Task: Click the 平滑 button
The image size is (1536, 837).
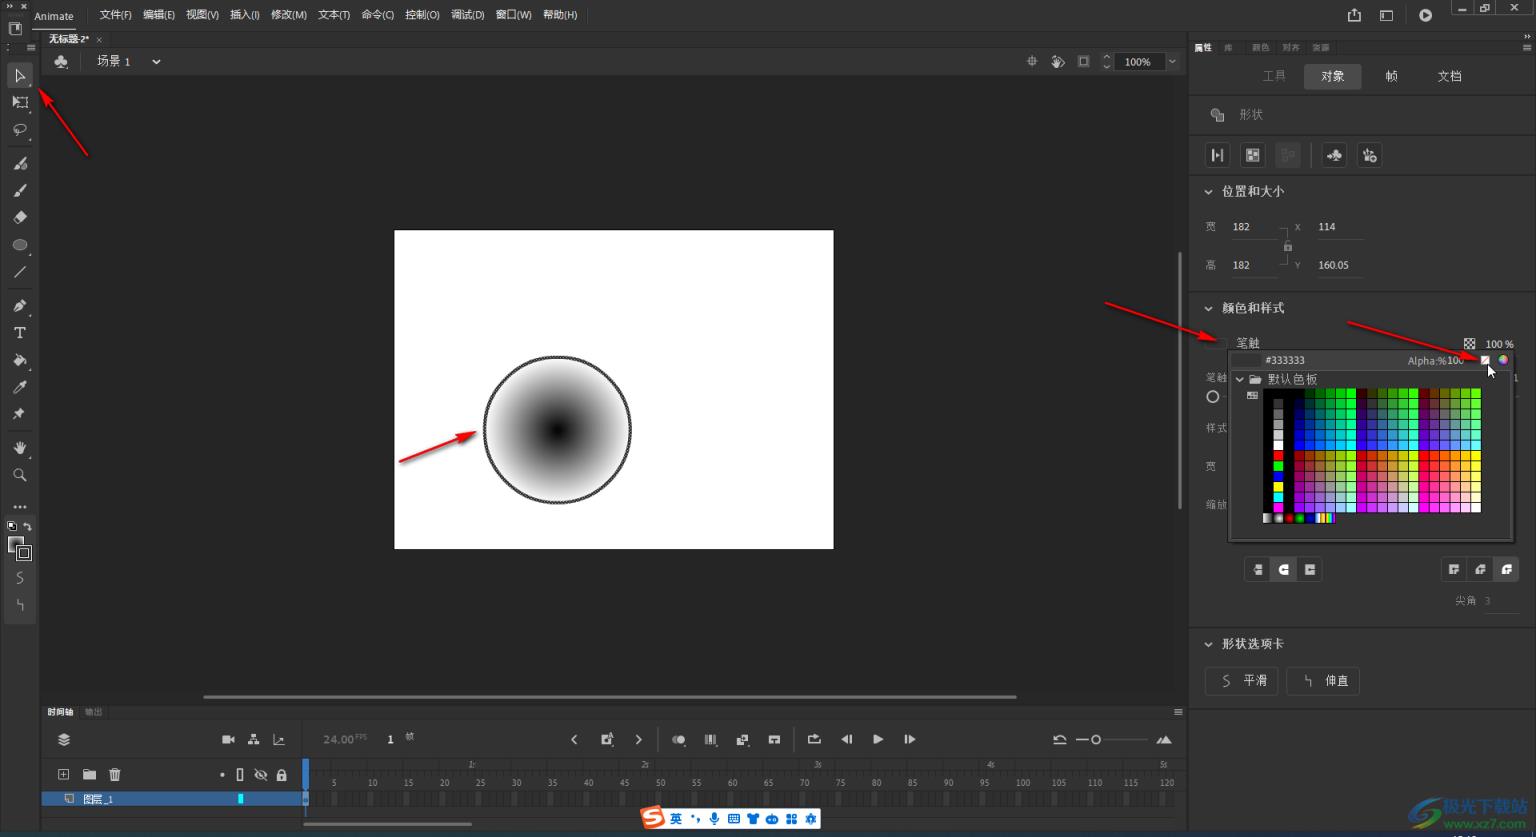Action: [1241, 681]
